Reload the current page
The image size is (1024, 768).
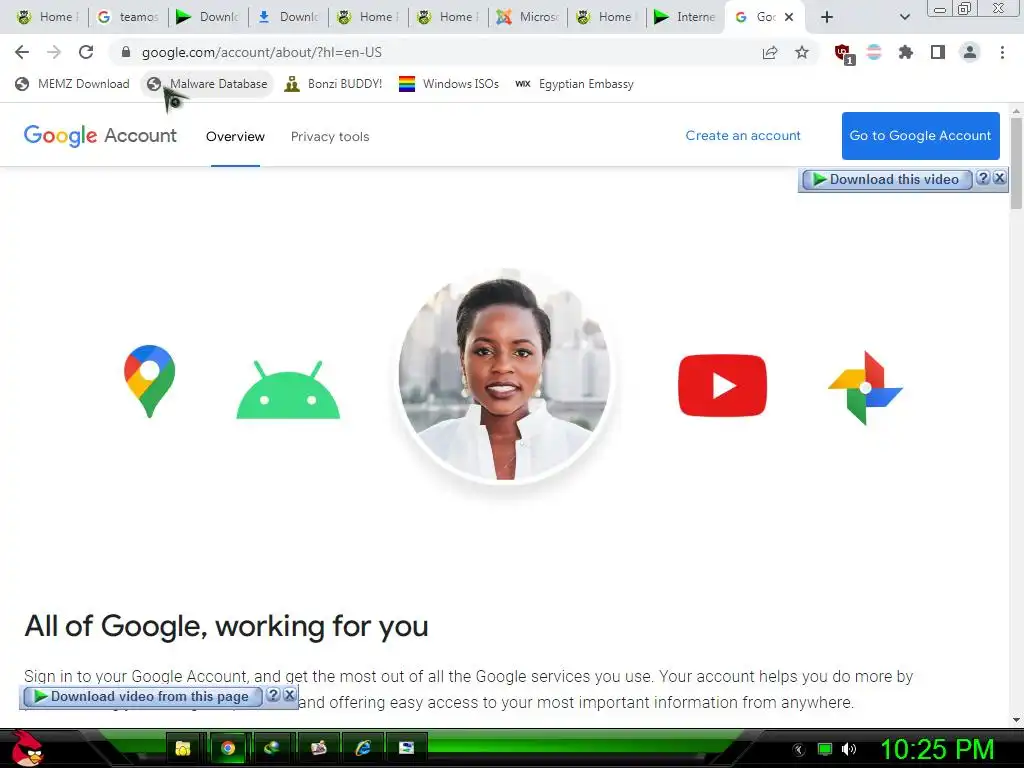click(86, 52)
